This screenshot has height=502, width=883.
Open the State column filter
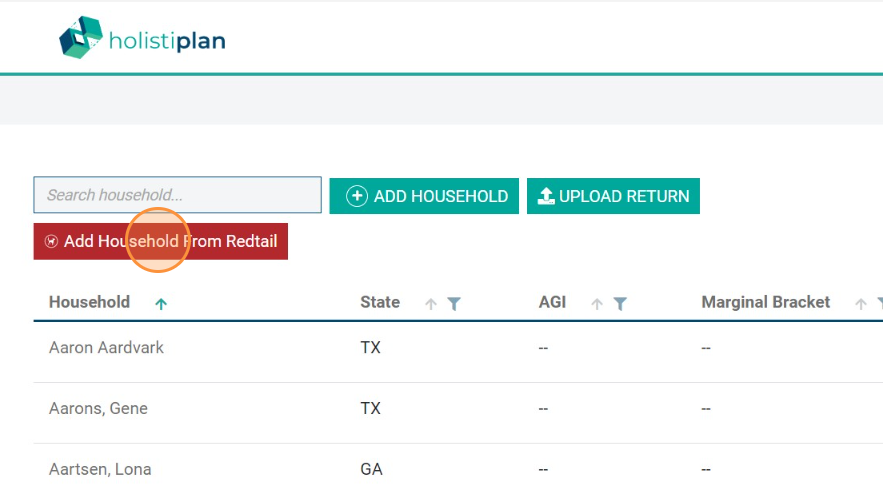453,304
